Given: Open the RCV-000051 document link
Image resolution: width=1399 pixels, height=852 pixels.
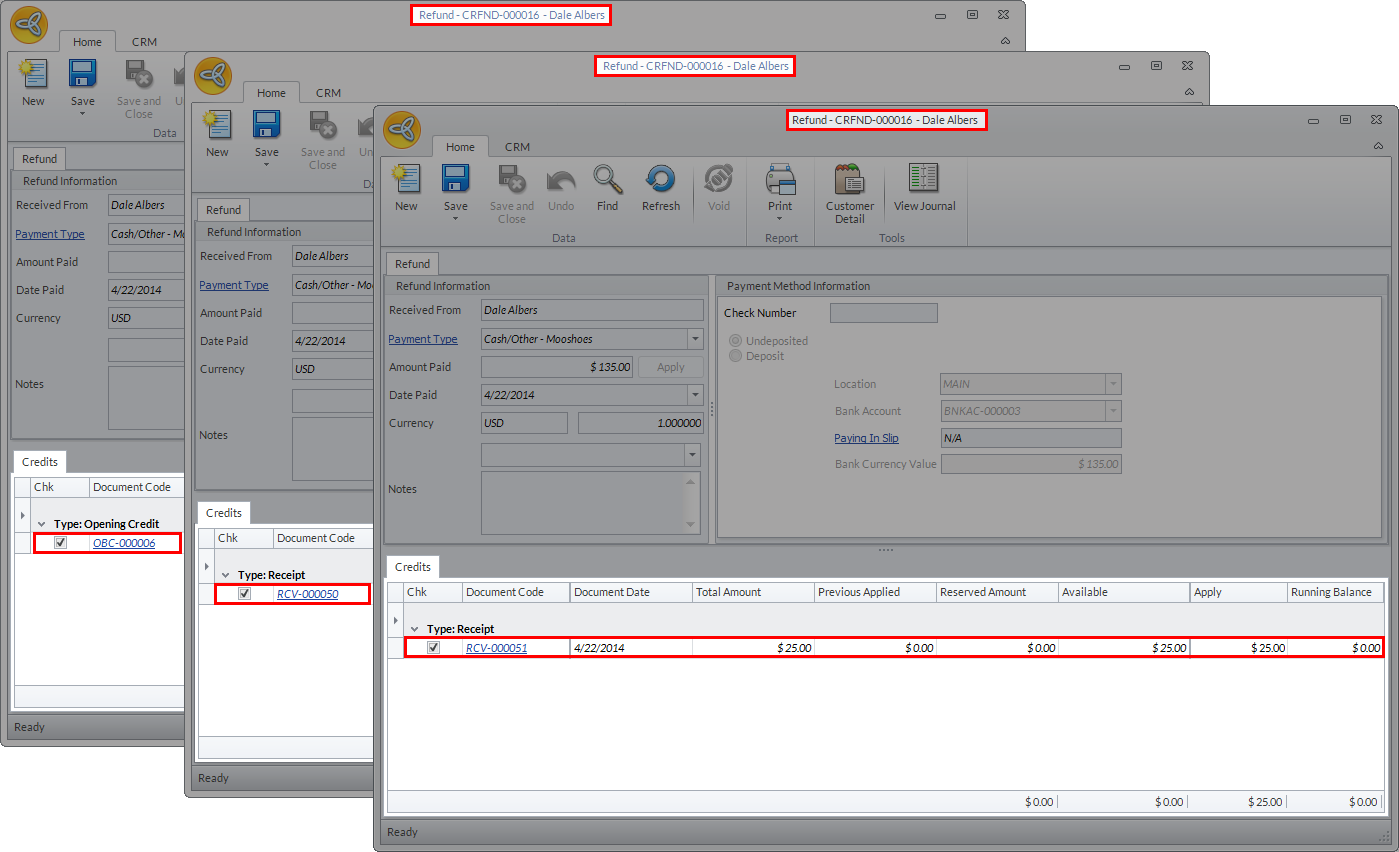Looking at the screenshot, I should pos(496,648).
